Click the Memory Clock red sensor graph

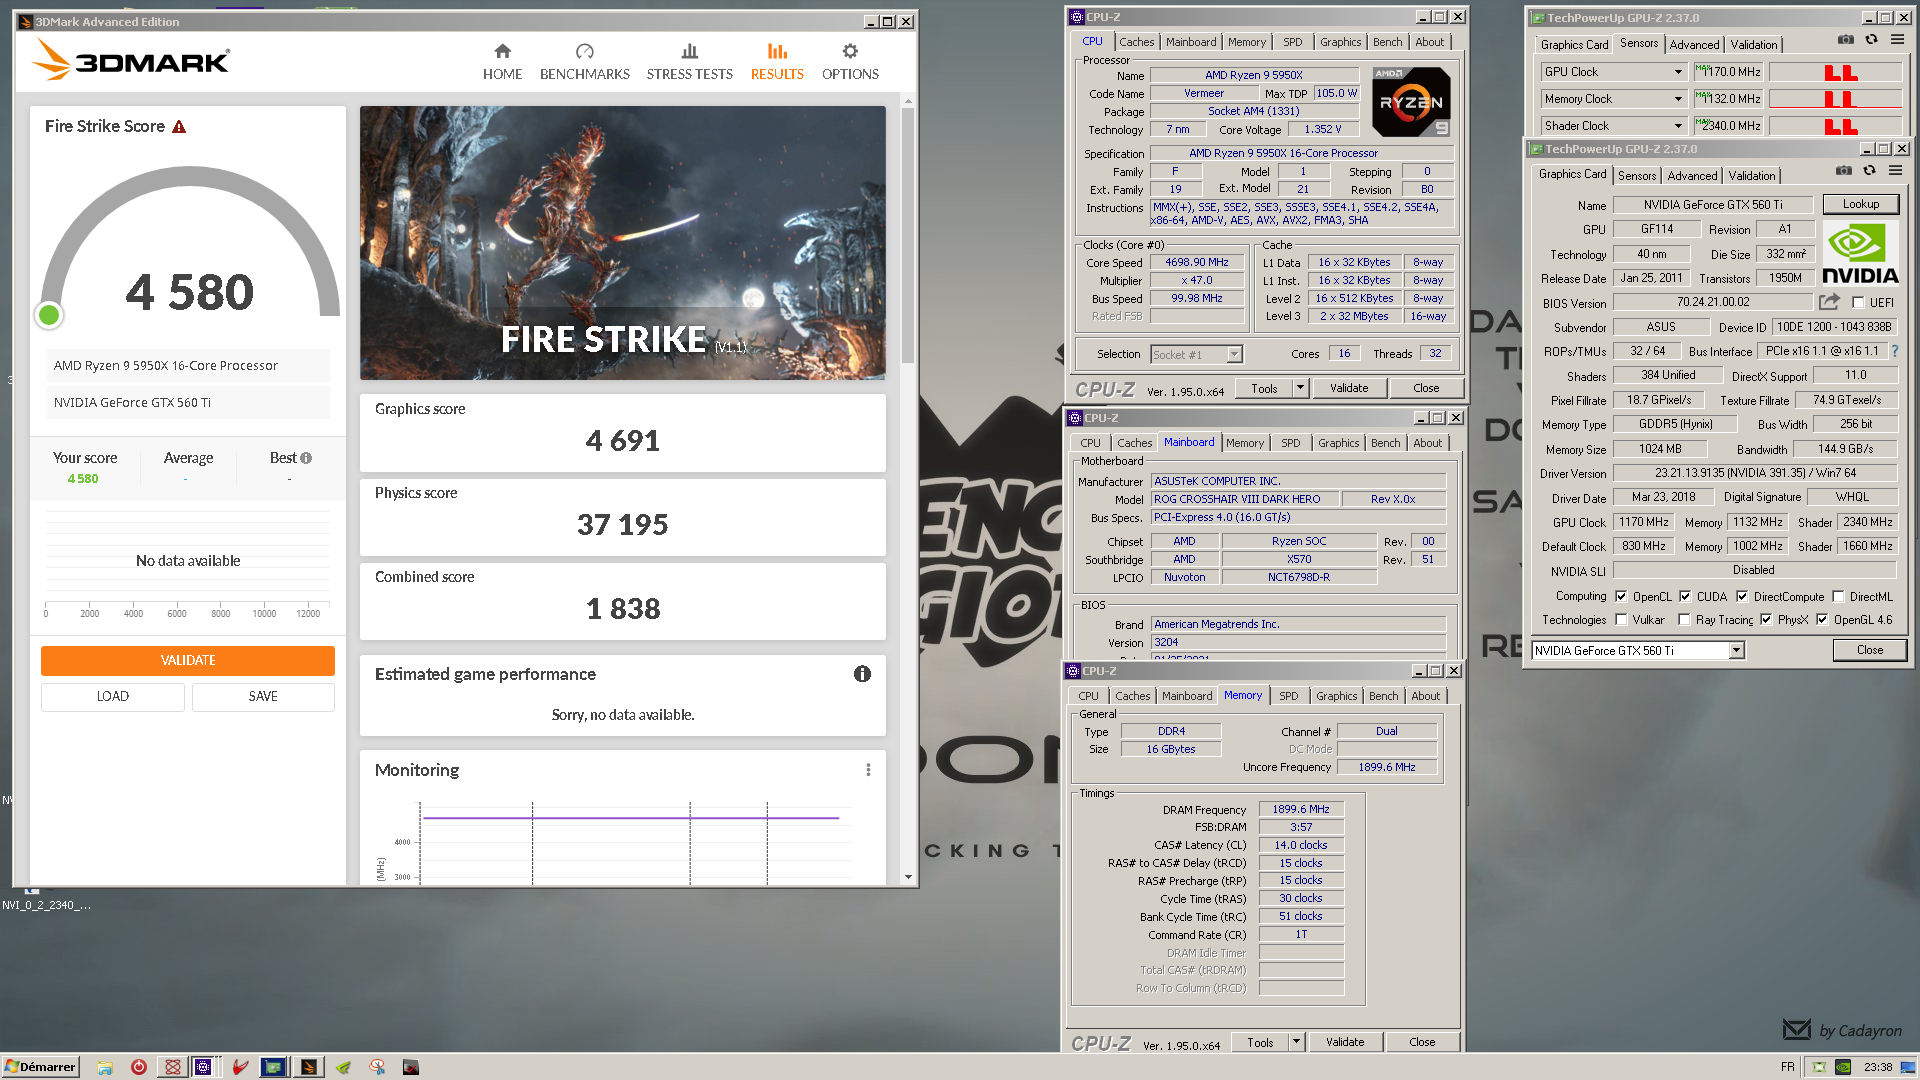(1835, 99)
